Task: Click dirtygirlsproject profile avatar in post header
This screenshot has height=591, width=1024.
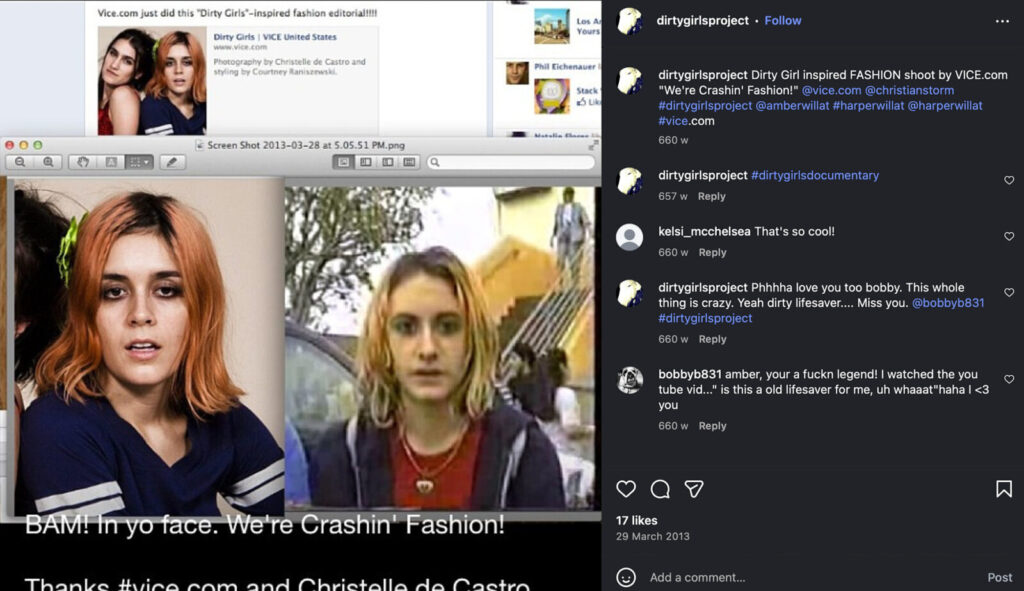Action: [629, 21]
